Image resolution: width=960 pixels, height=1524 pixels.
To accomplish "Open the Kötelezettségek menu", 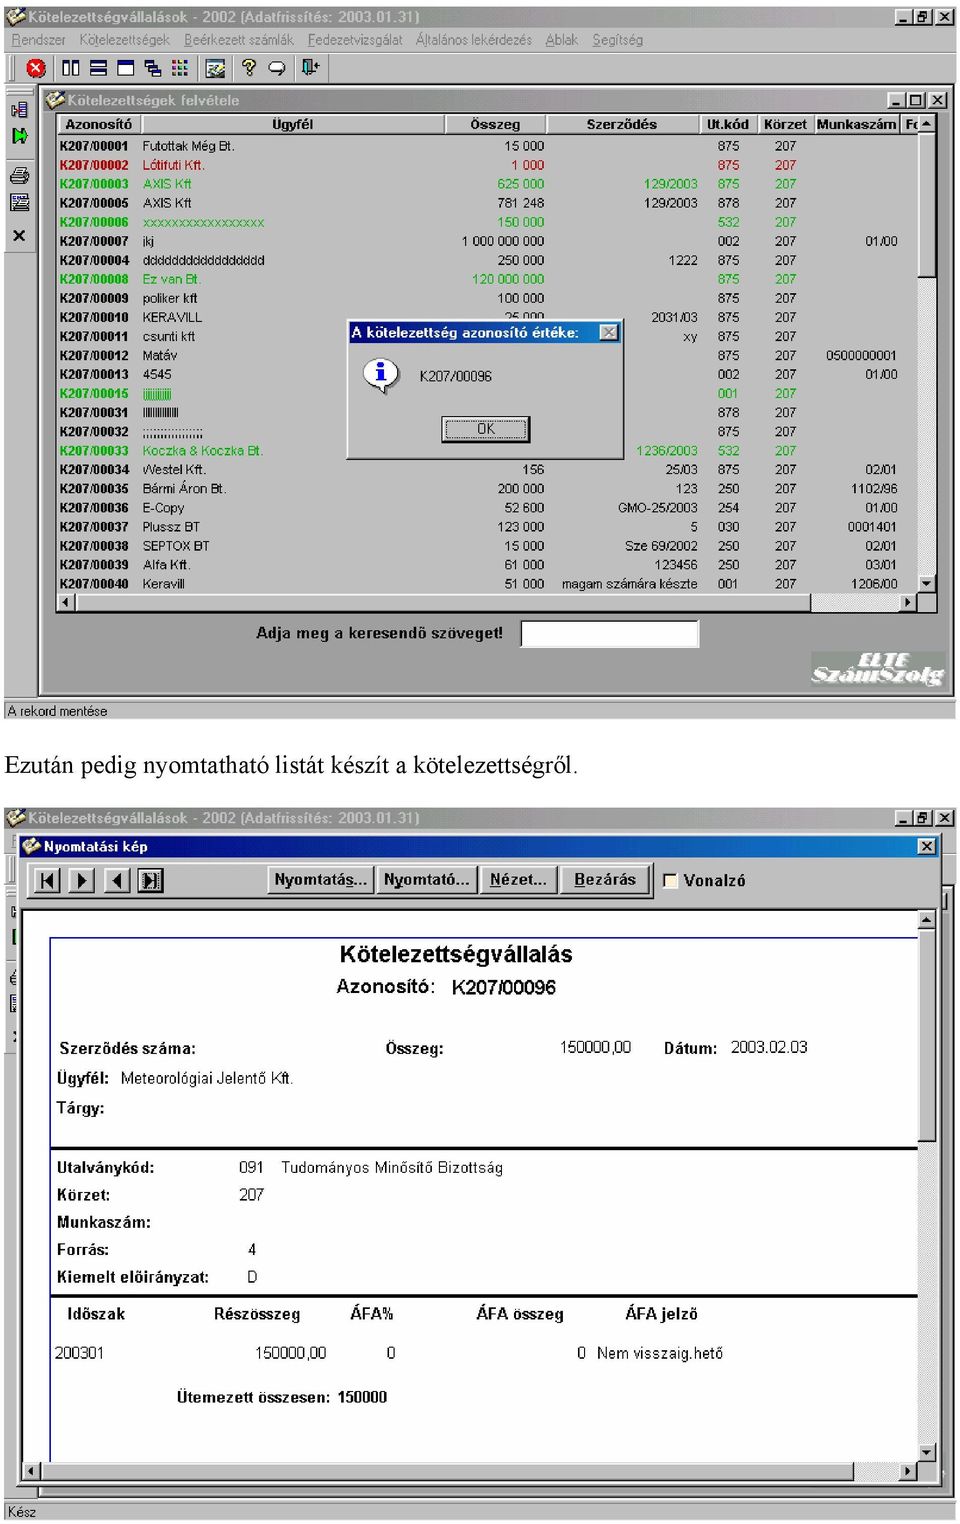I will (125, 40).
